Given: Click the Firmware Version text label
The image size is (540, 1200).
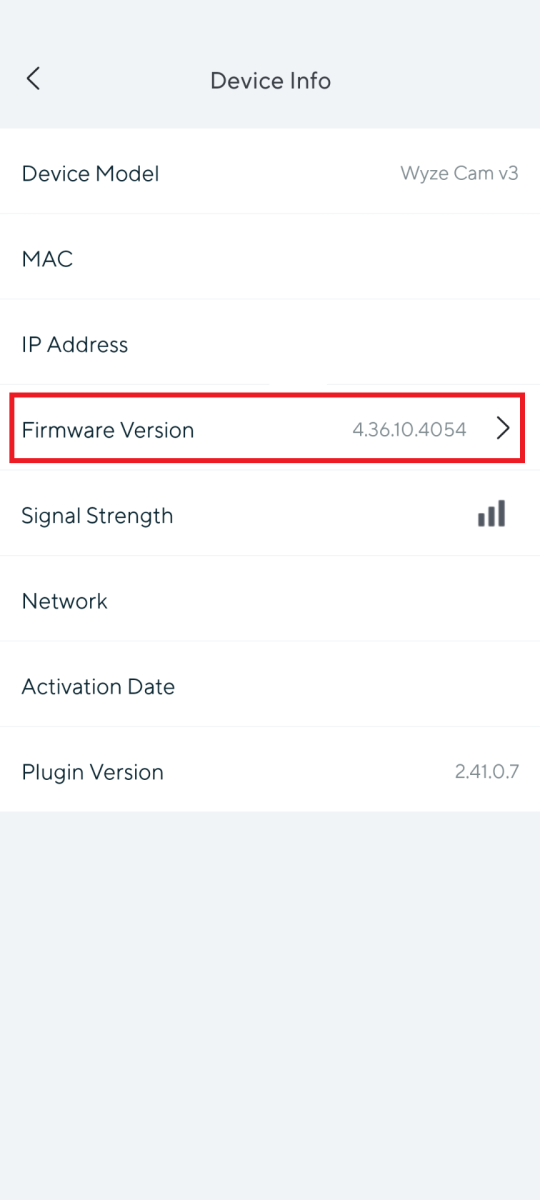Looking at the screenshot, I should click(x=108, y=430).
